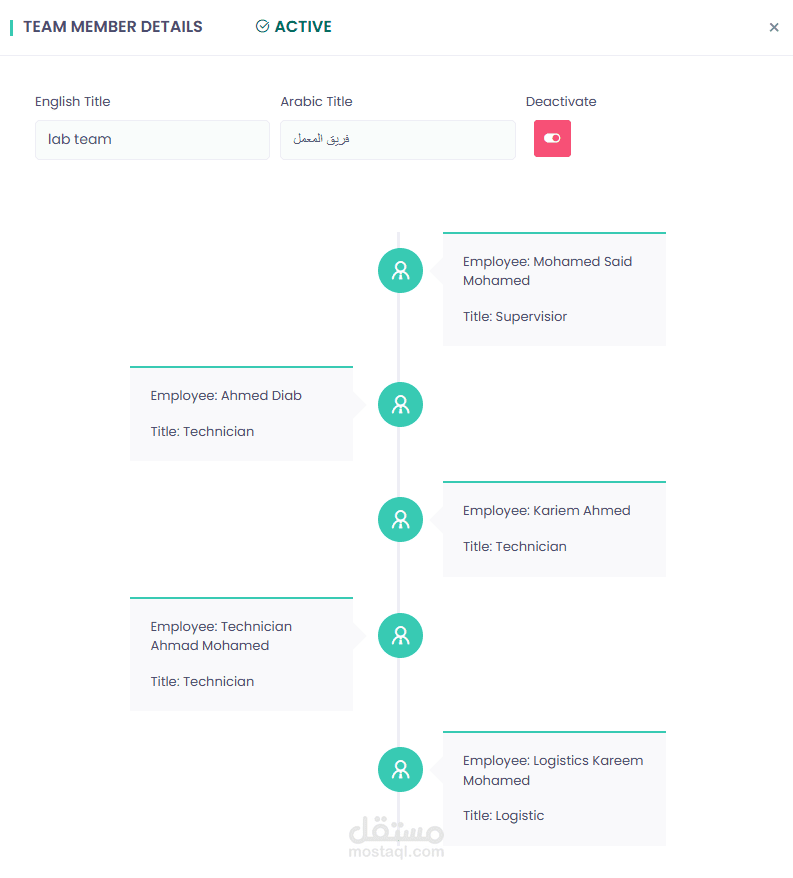The image size is (793, 878).
Task: Close the Team Member Details dialog
Action: [773, 27]
